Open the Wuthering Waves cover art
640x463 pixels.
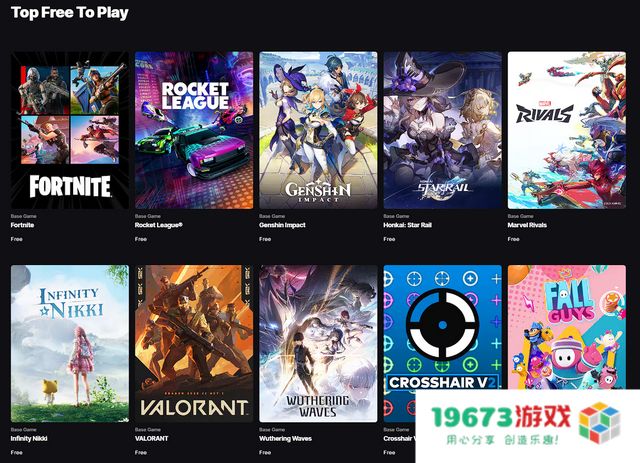(x=318, y=344)
